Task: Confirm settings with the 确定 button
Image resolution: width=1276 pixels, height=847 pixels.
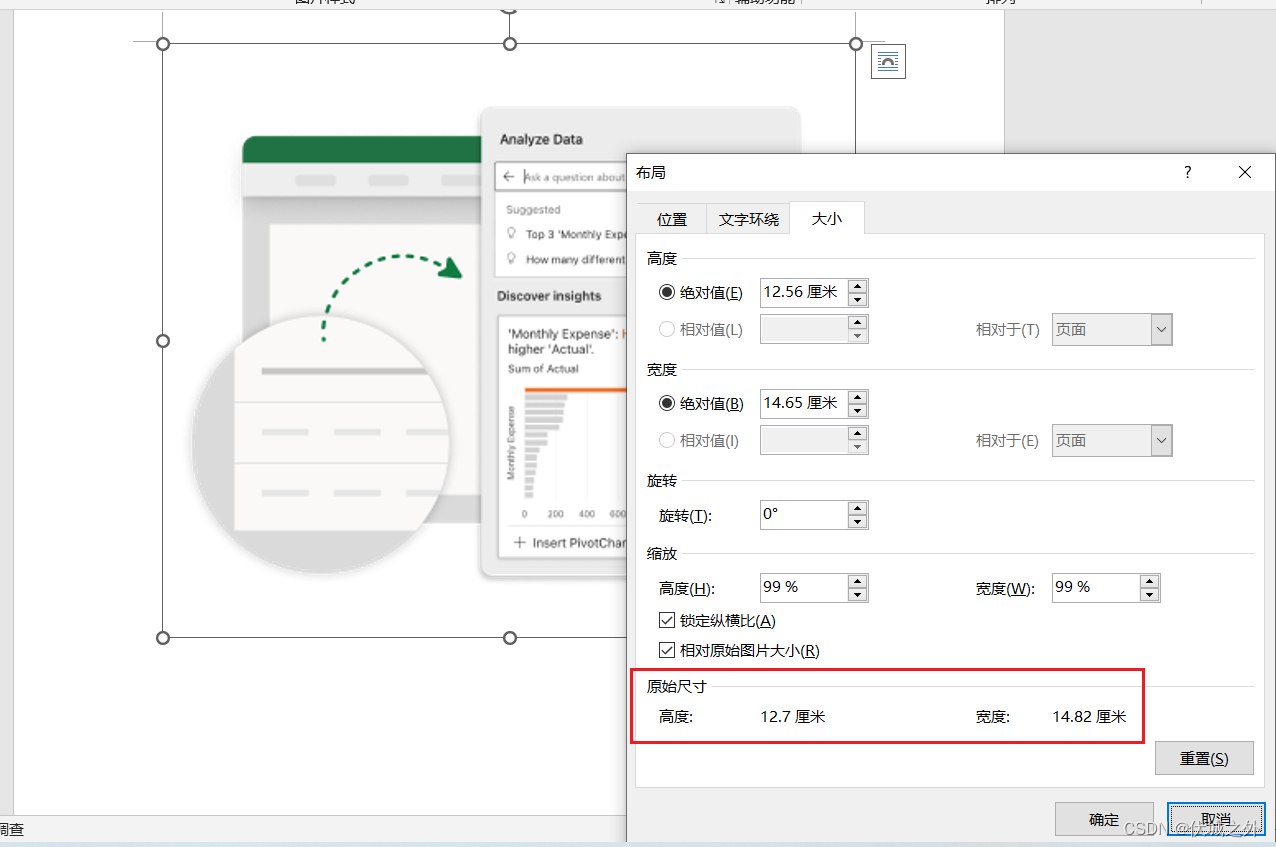Action: 1104,818
